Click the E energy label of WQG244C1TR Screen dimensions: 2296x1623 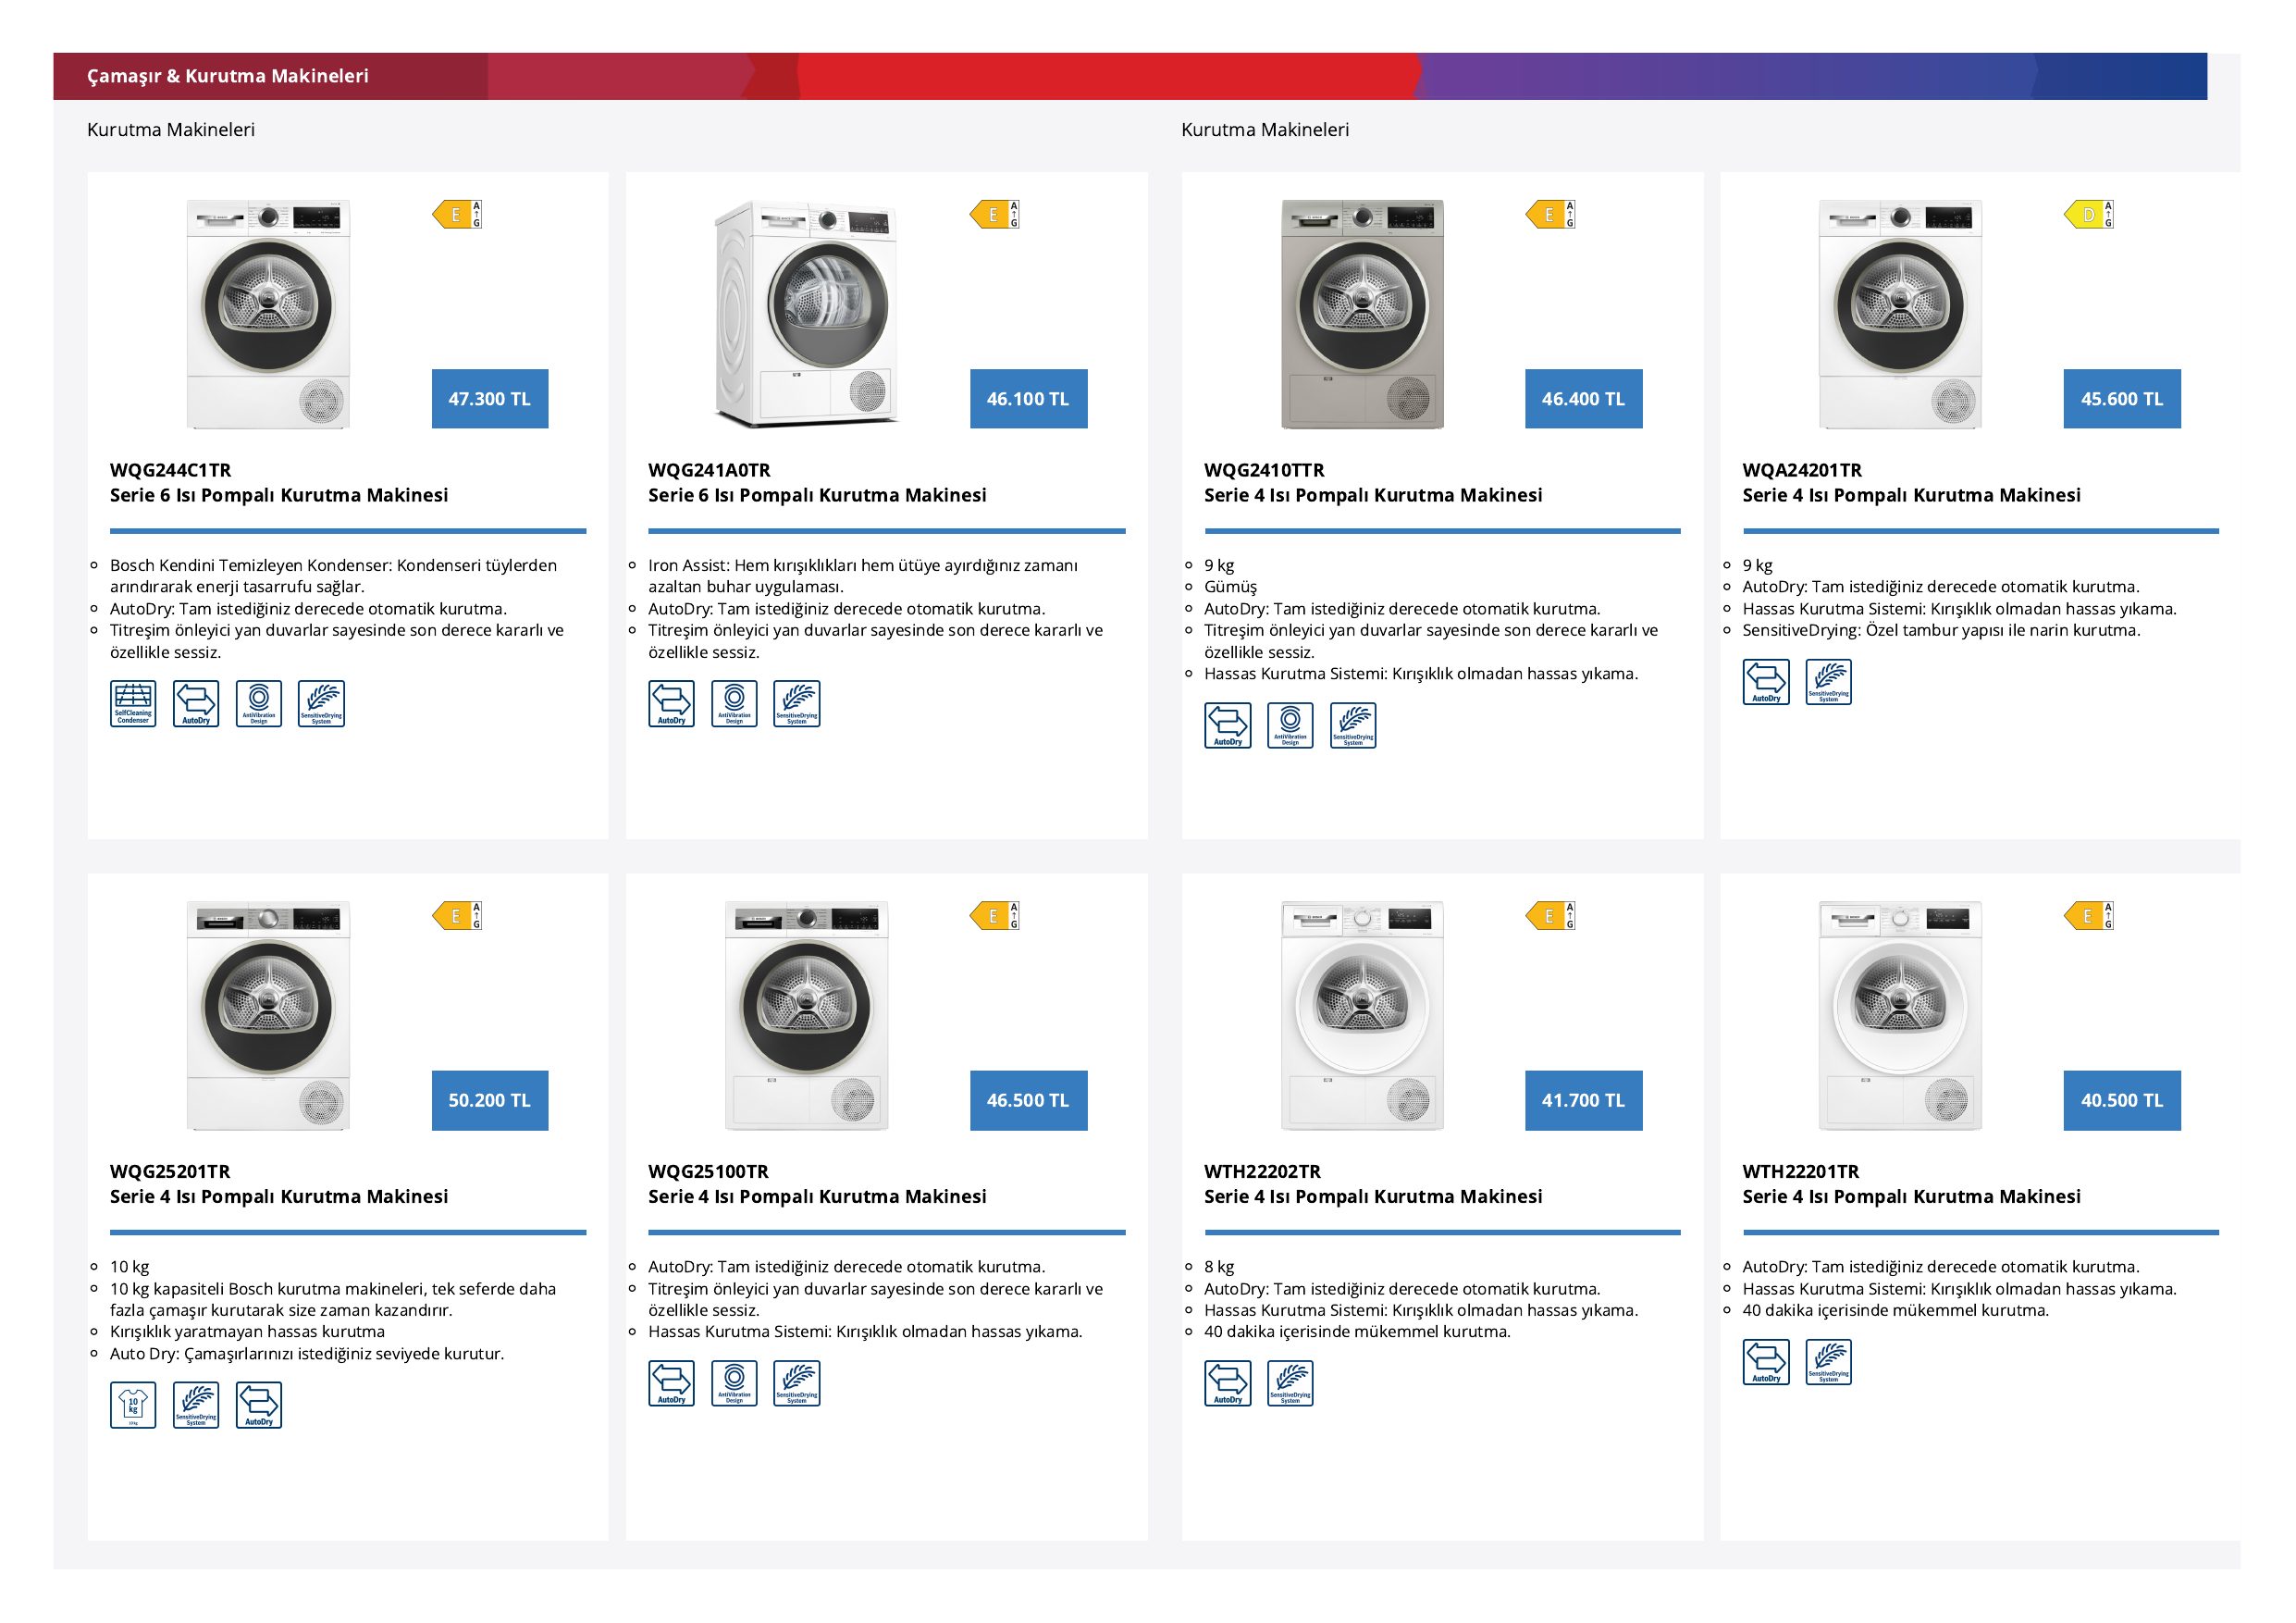click(457, 214)
